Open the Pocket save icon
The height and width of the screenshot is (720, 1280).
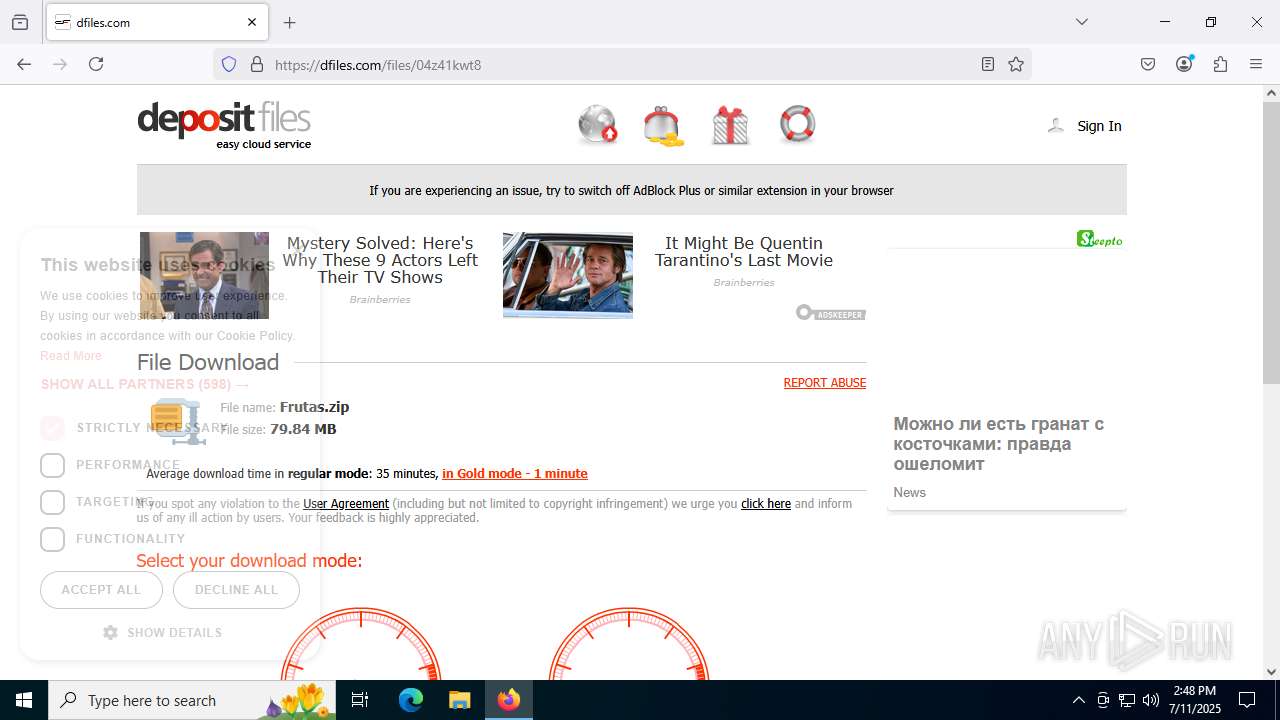(1148, 64)
